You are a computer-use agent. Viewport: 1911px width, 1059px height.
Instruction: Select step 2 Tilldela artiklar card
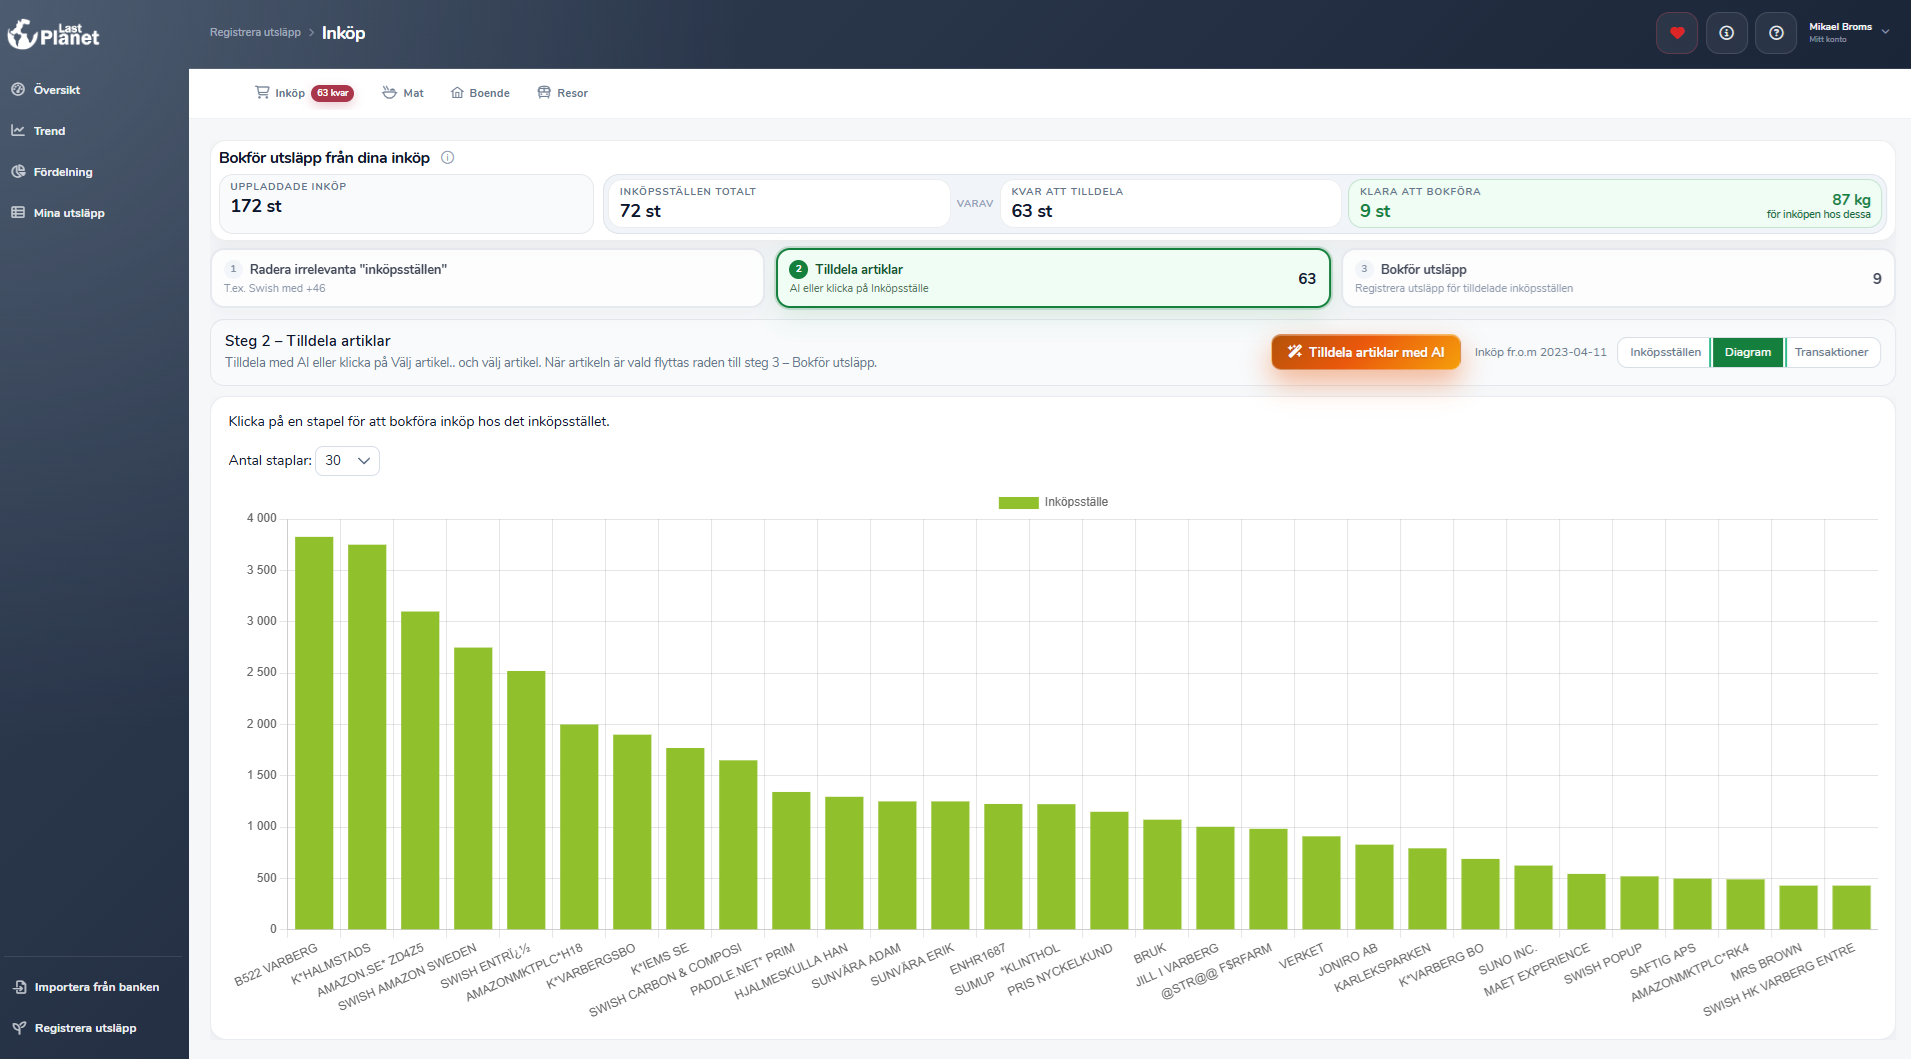[x=1053, y=278]
